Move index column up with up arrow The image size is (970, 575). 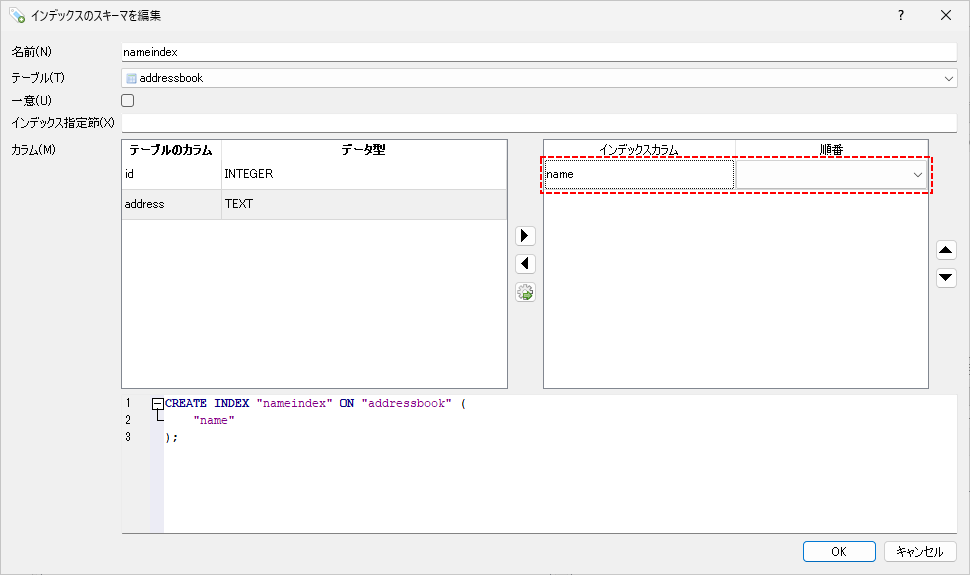tap(946, 250)
